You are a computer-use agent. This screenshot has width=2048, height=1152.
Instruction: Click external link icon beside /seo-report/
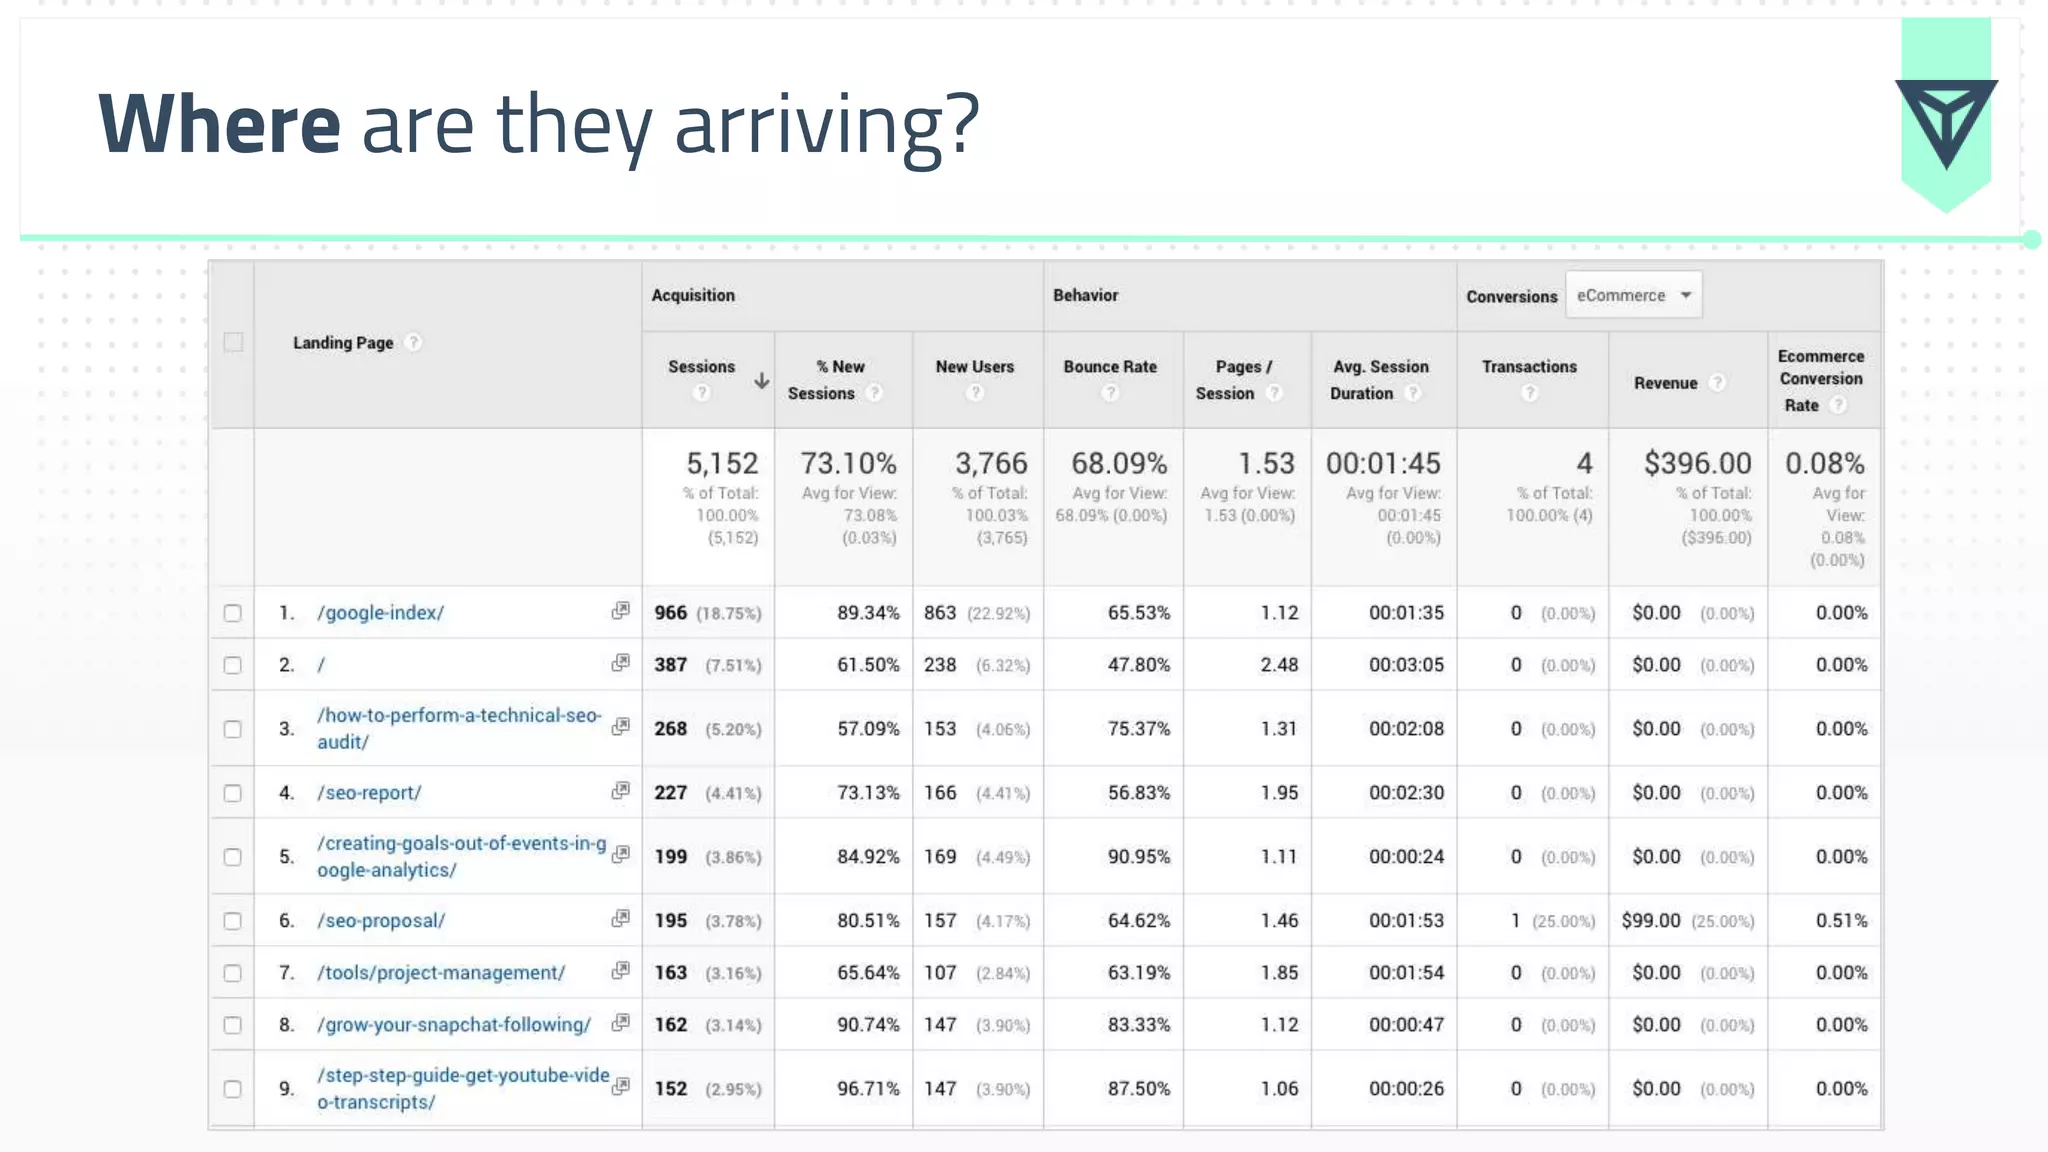tap(621, 790)
